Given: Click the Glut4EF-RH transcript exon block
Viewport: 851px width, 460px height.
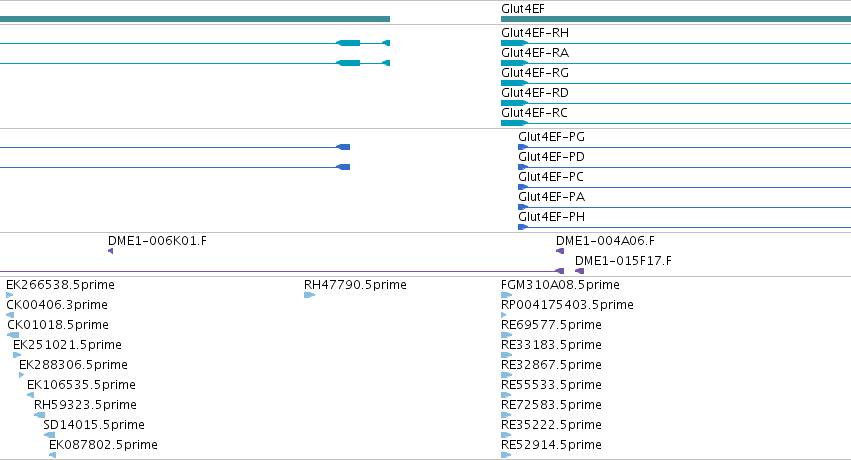Looking at the screenshot, I should click(x=514, y=43).
